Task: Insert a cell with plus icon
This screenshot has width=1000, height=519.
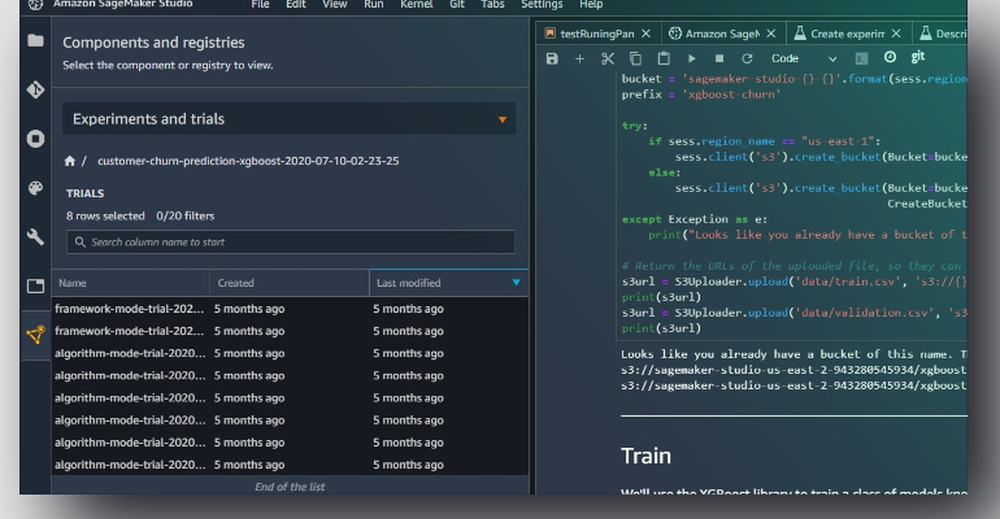Action: coord(579,59)
